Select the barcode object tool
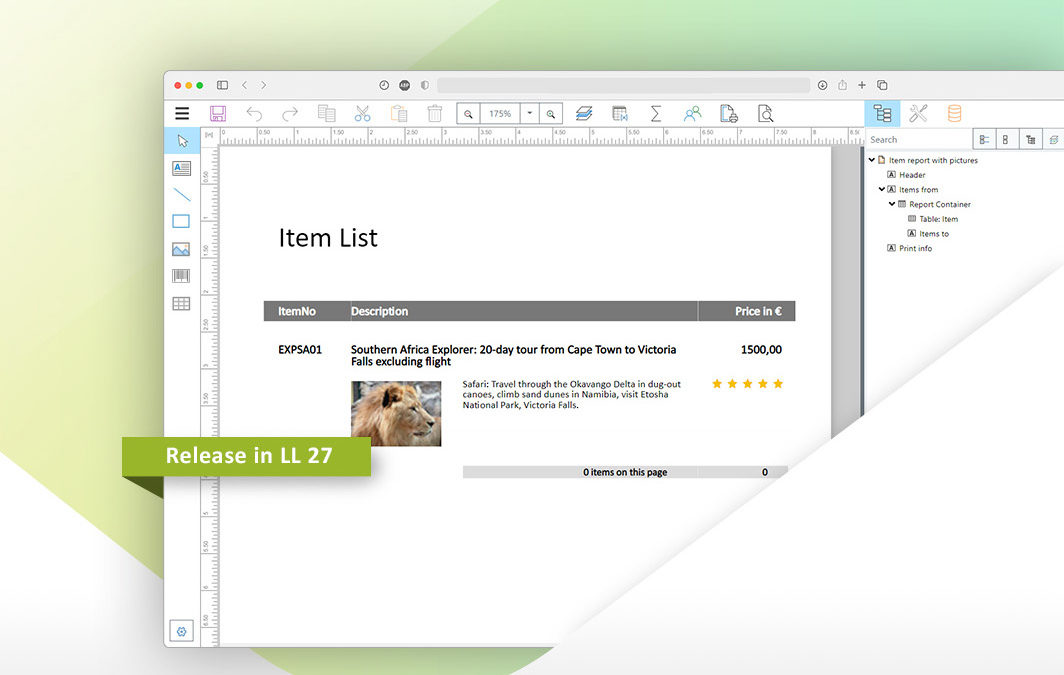Screen dimensions: 1064x675 tap(181, 277)
